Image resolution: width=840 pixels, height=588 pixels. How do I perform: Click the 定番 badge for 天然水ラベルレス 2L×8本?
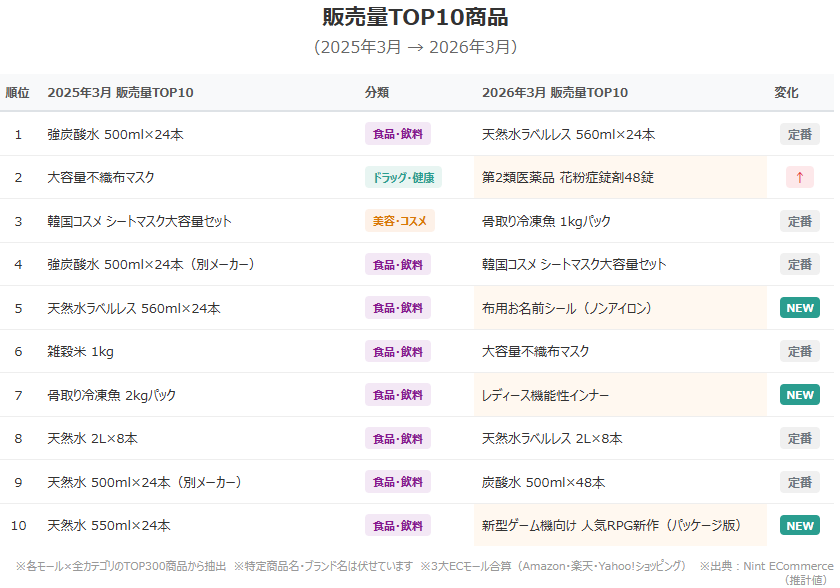(x=799, y=438)
